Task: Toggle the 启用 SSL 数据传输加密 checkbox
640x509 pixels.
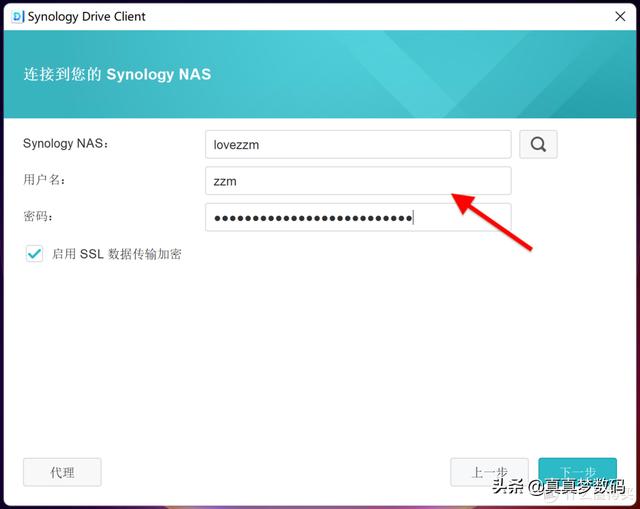Action: [34, 254]
